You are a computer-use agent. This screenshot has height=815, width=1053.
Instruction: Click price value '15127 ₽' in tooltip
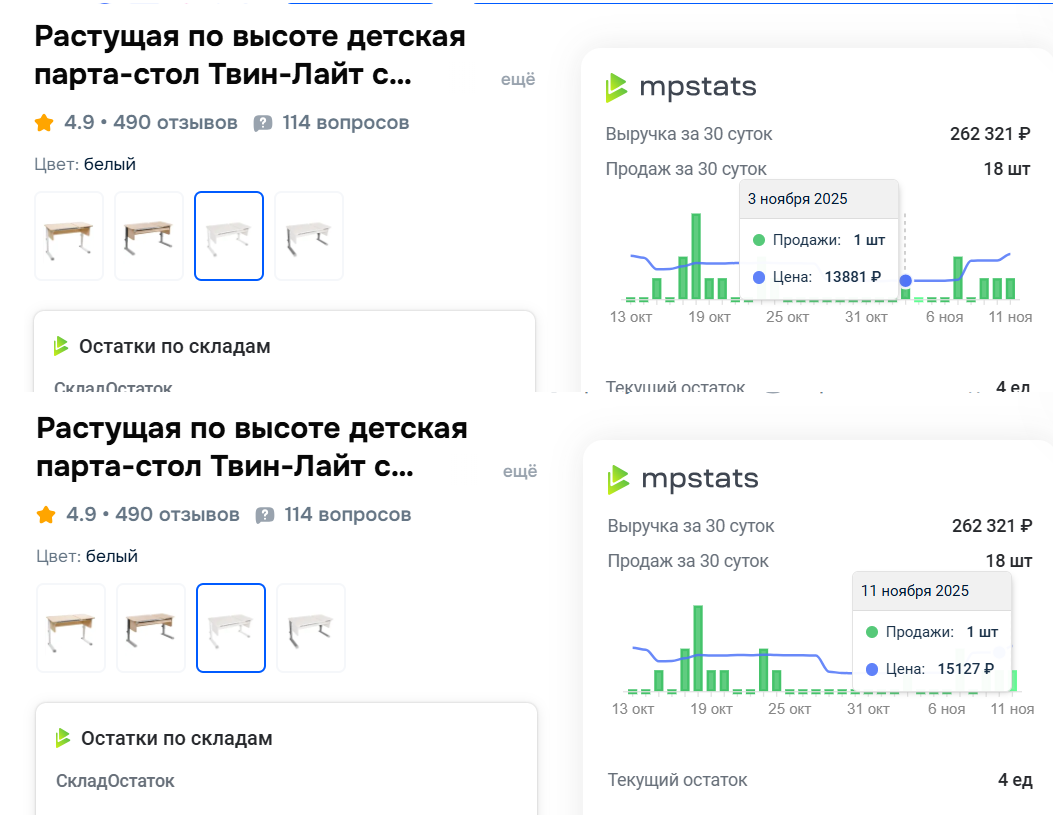pos(966,669)
